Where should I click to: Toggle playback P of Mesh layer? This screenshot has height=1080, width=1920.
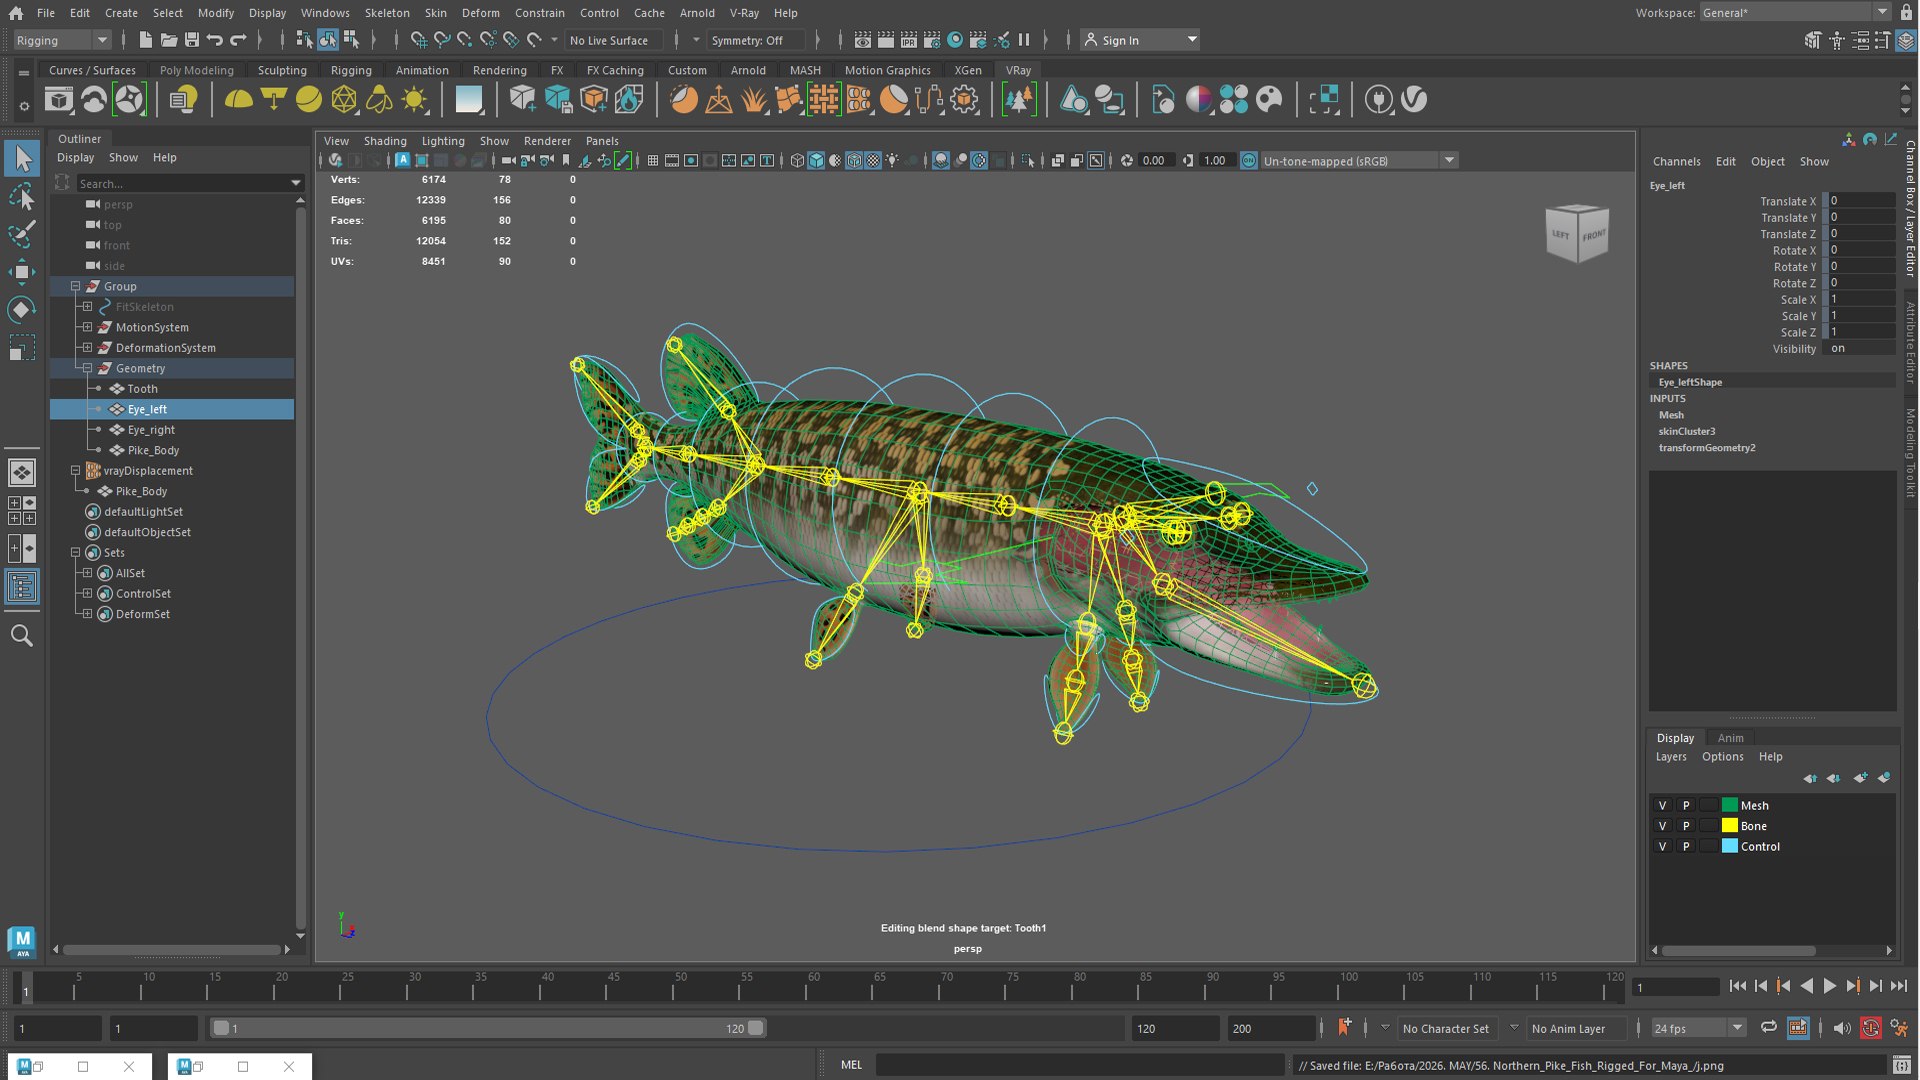click(x=1686, y=805)
